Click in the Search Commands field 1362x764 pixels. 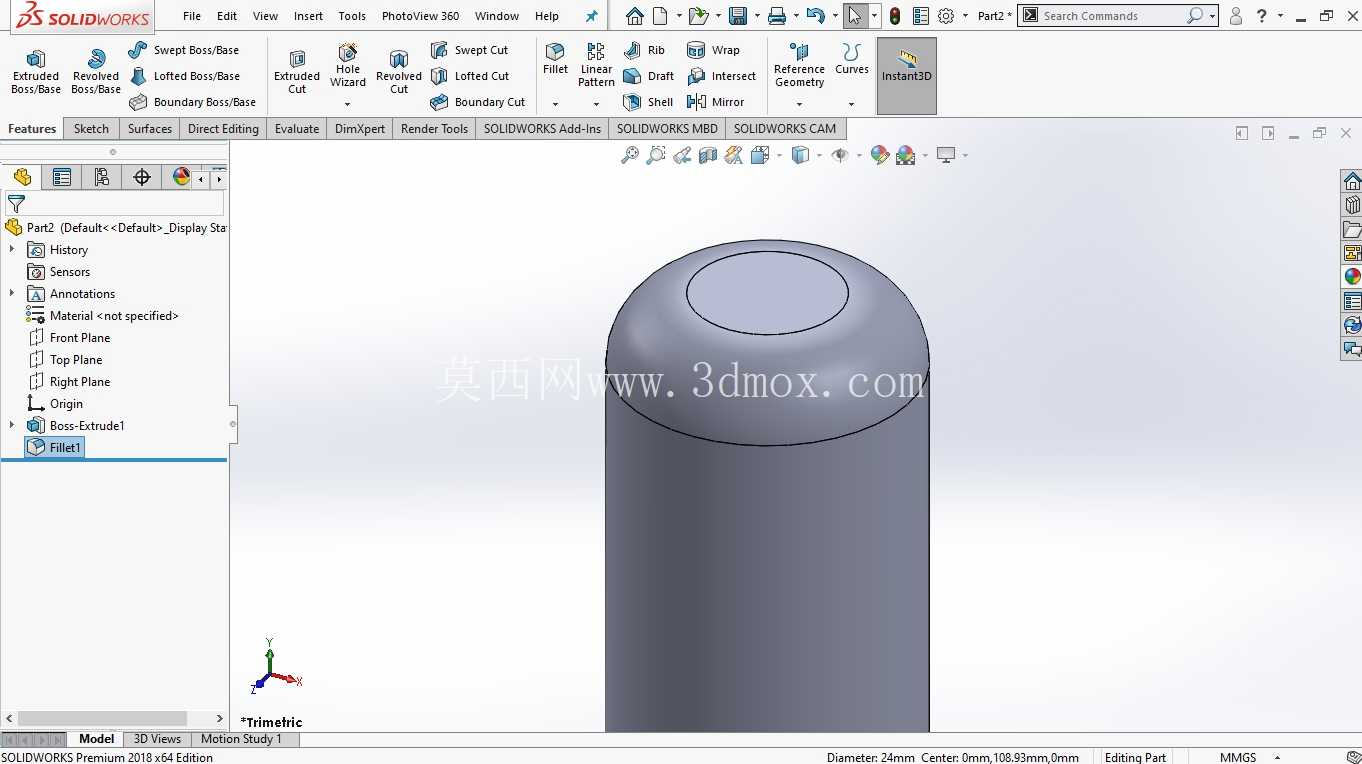(1110, 16)
